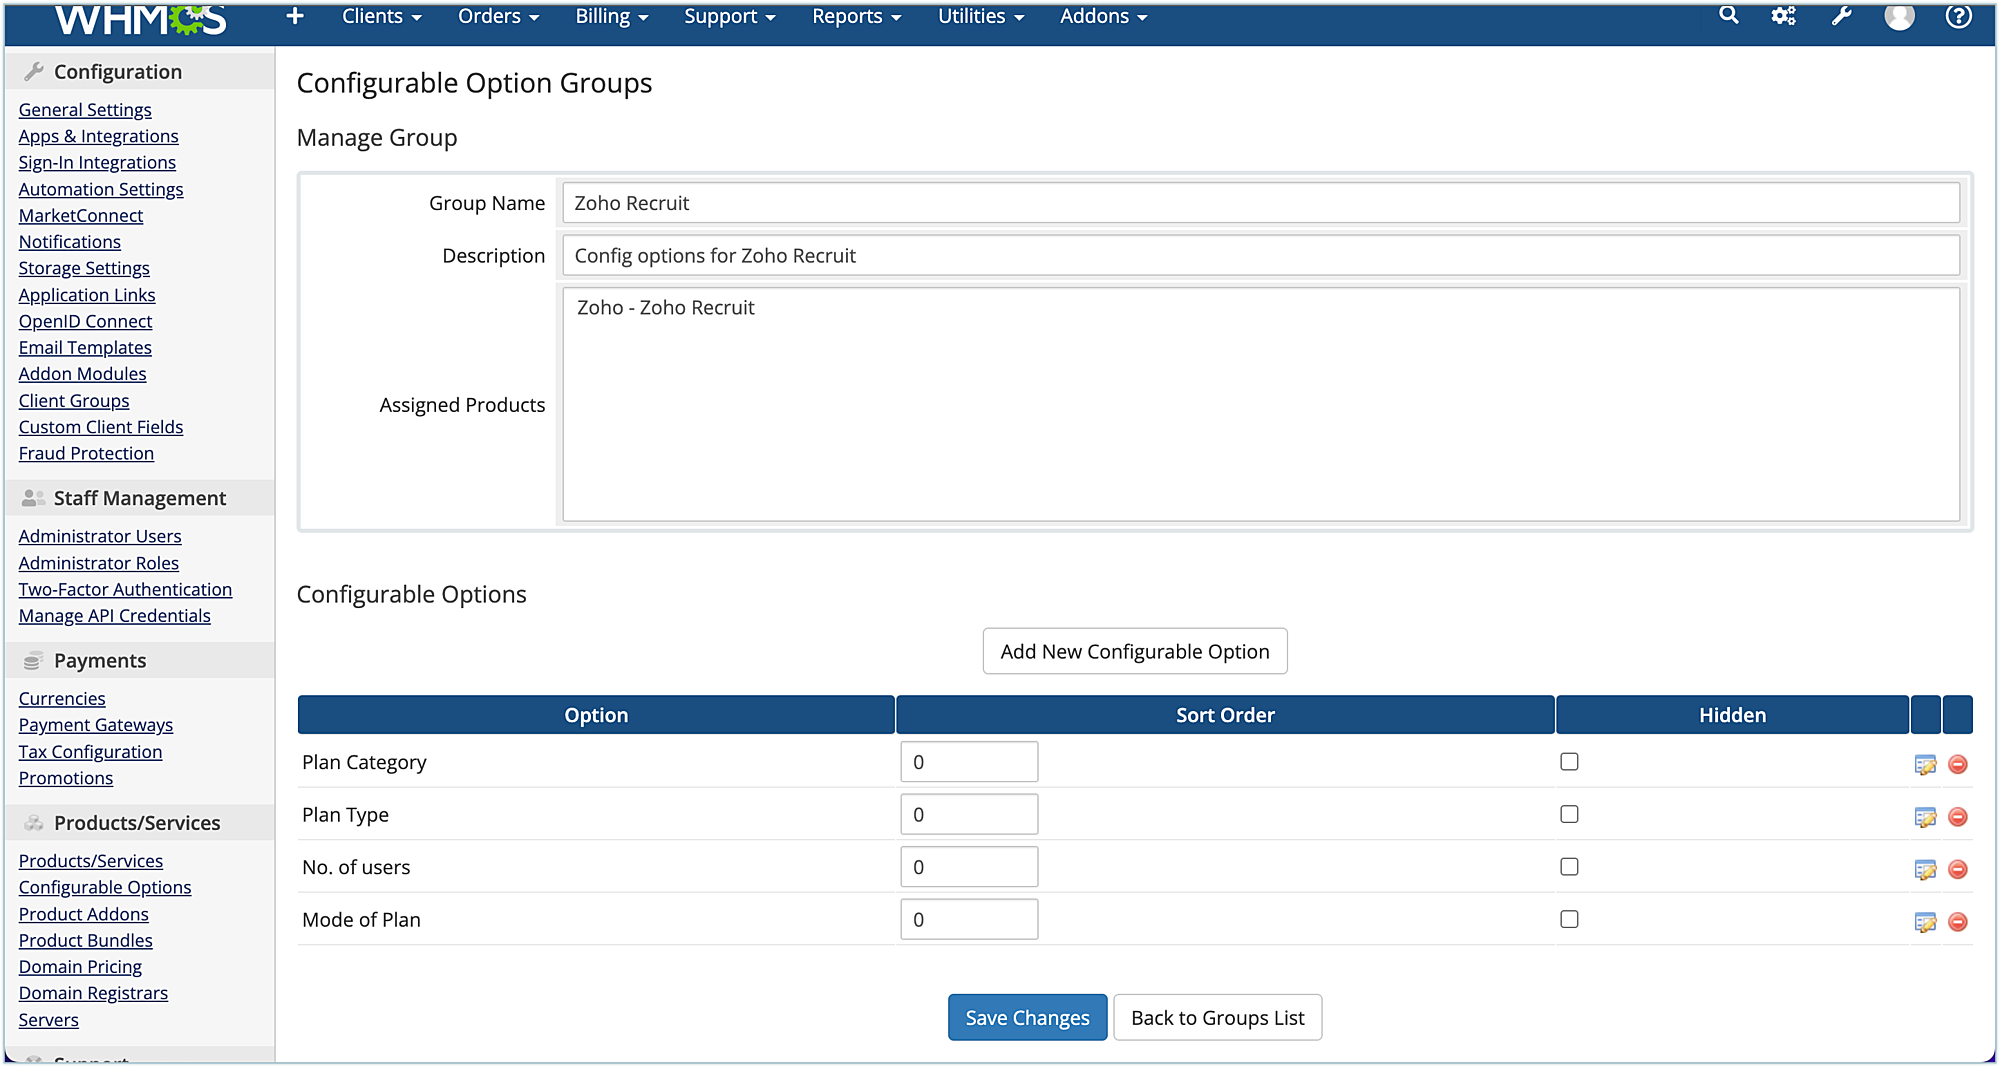Screen dimensions: 2000x1067
Task: Open the Support dropdown menu
Action: 730,16
